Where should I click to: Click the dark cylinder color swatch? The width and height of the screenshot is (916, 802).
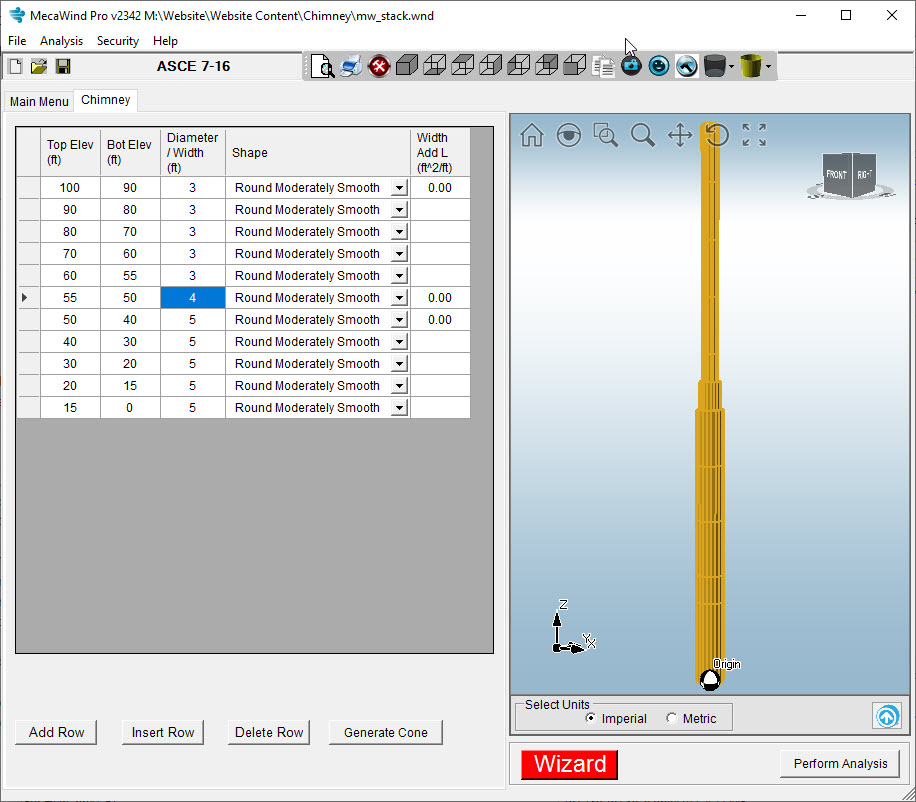pos(714,66)
